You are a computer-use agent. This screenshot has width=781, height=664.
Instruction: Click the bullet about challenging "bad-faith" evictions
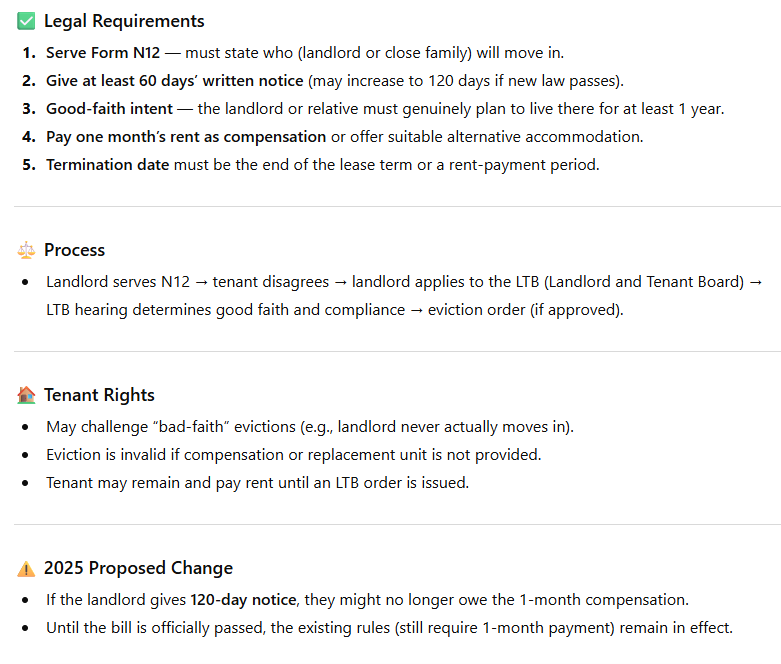coord(310,427)
